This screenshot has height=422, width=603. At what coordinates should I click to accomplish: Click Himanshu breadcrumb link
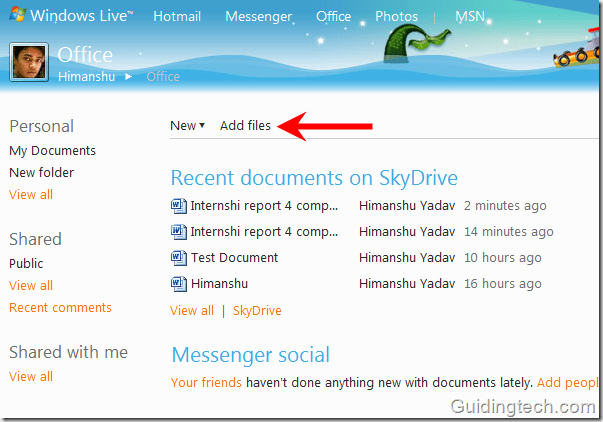point(87,77)
